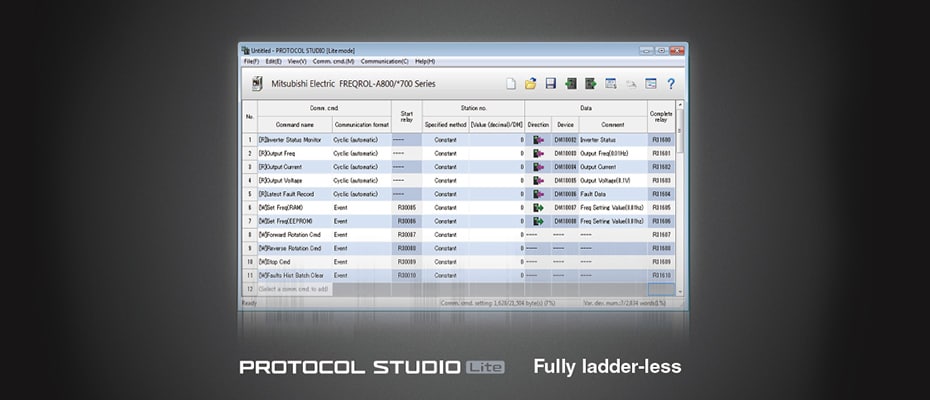Viewport: 930px width, 400px height.
Task: Create a new file via toolbar icon
Action: 511,83
